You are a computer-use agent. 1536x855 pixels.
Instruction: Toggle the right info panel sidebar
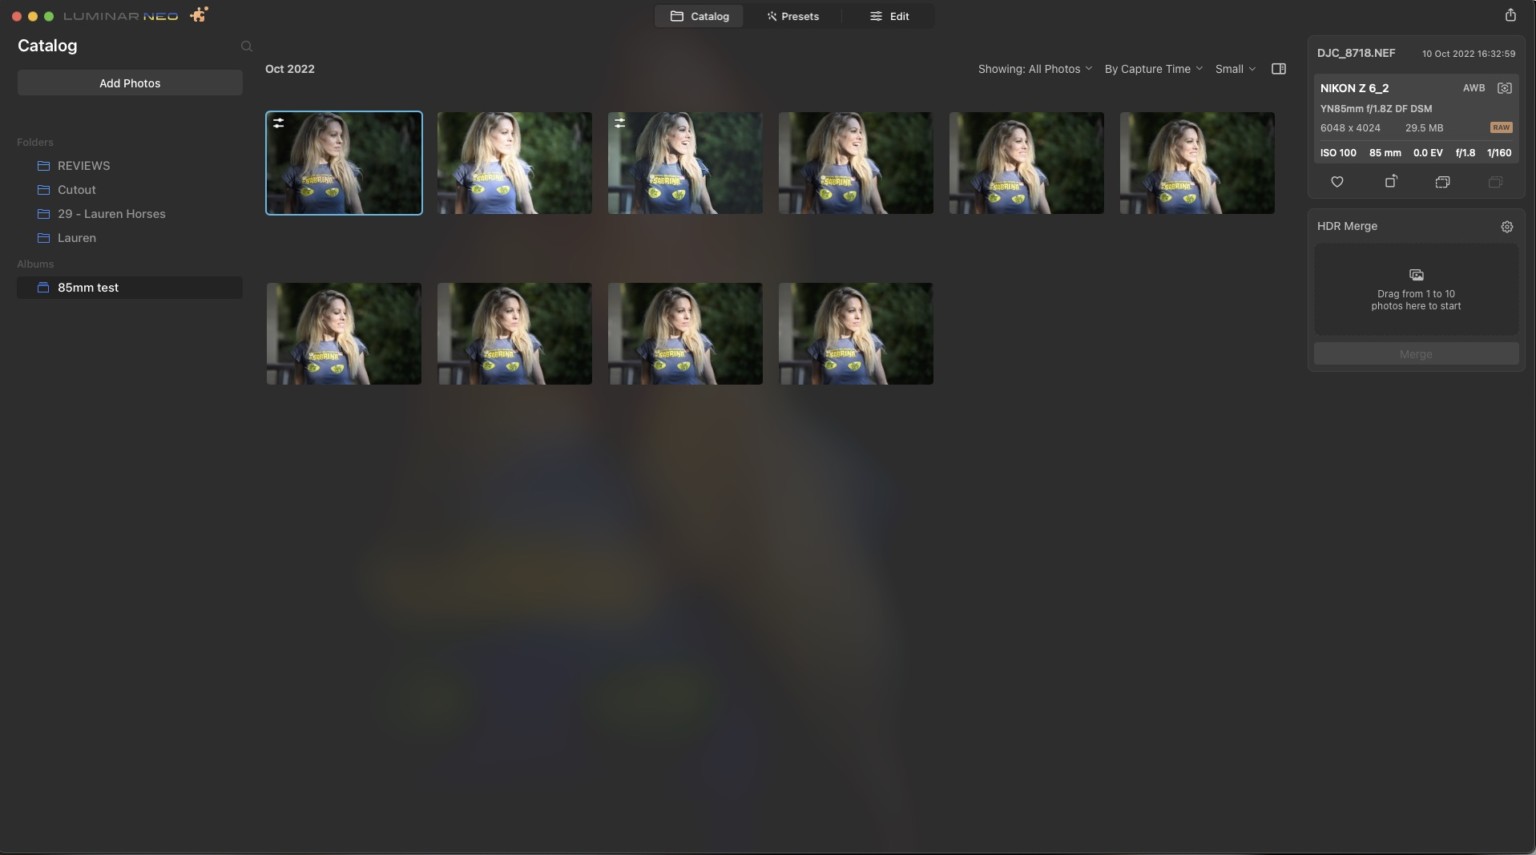pos(1278,68)
